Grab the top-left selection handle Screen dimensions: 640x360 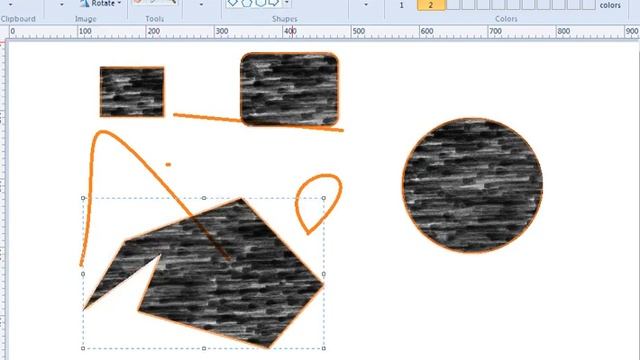tap(83, 198)
